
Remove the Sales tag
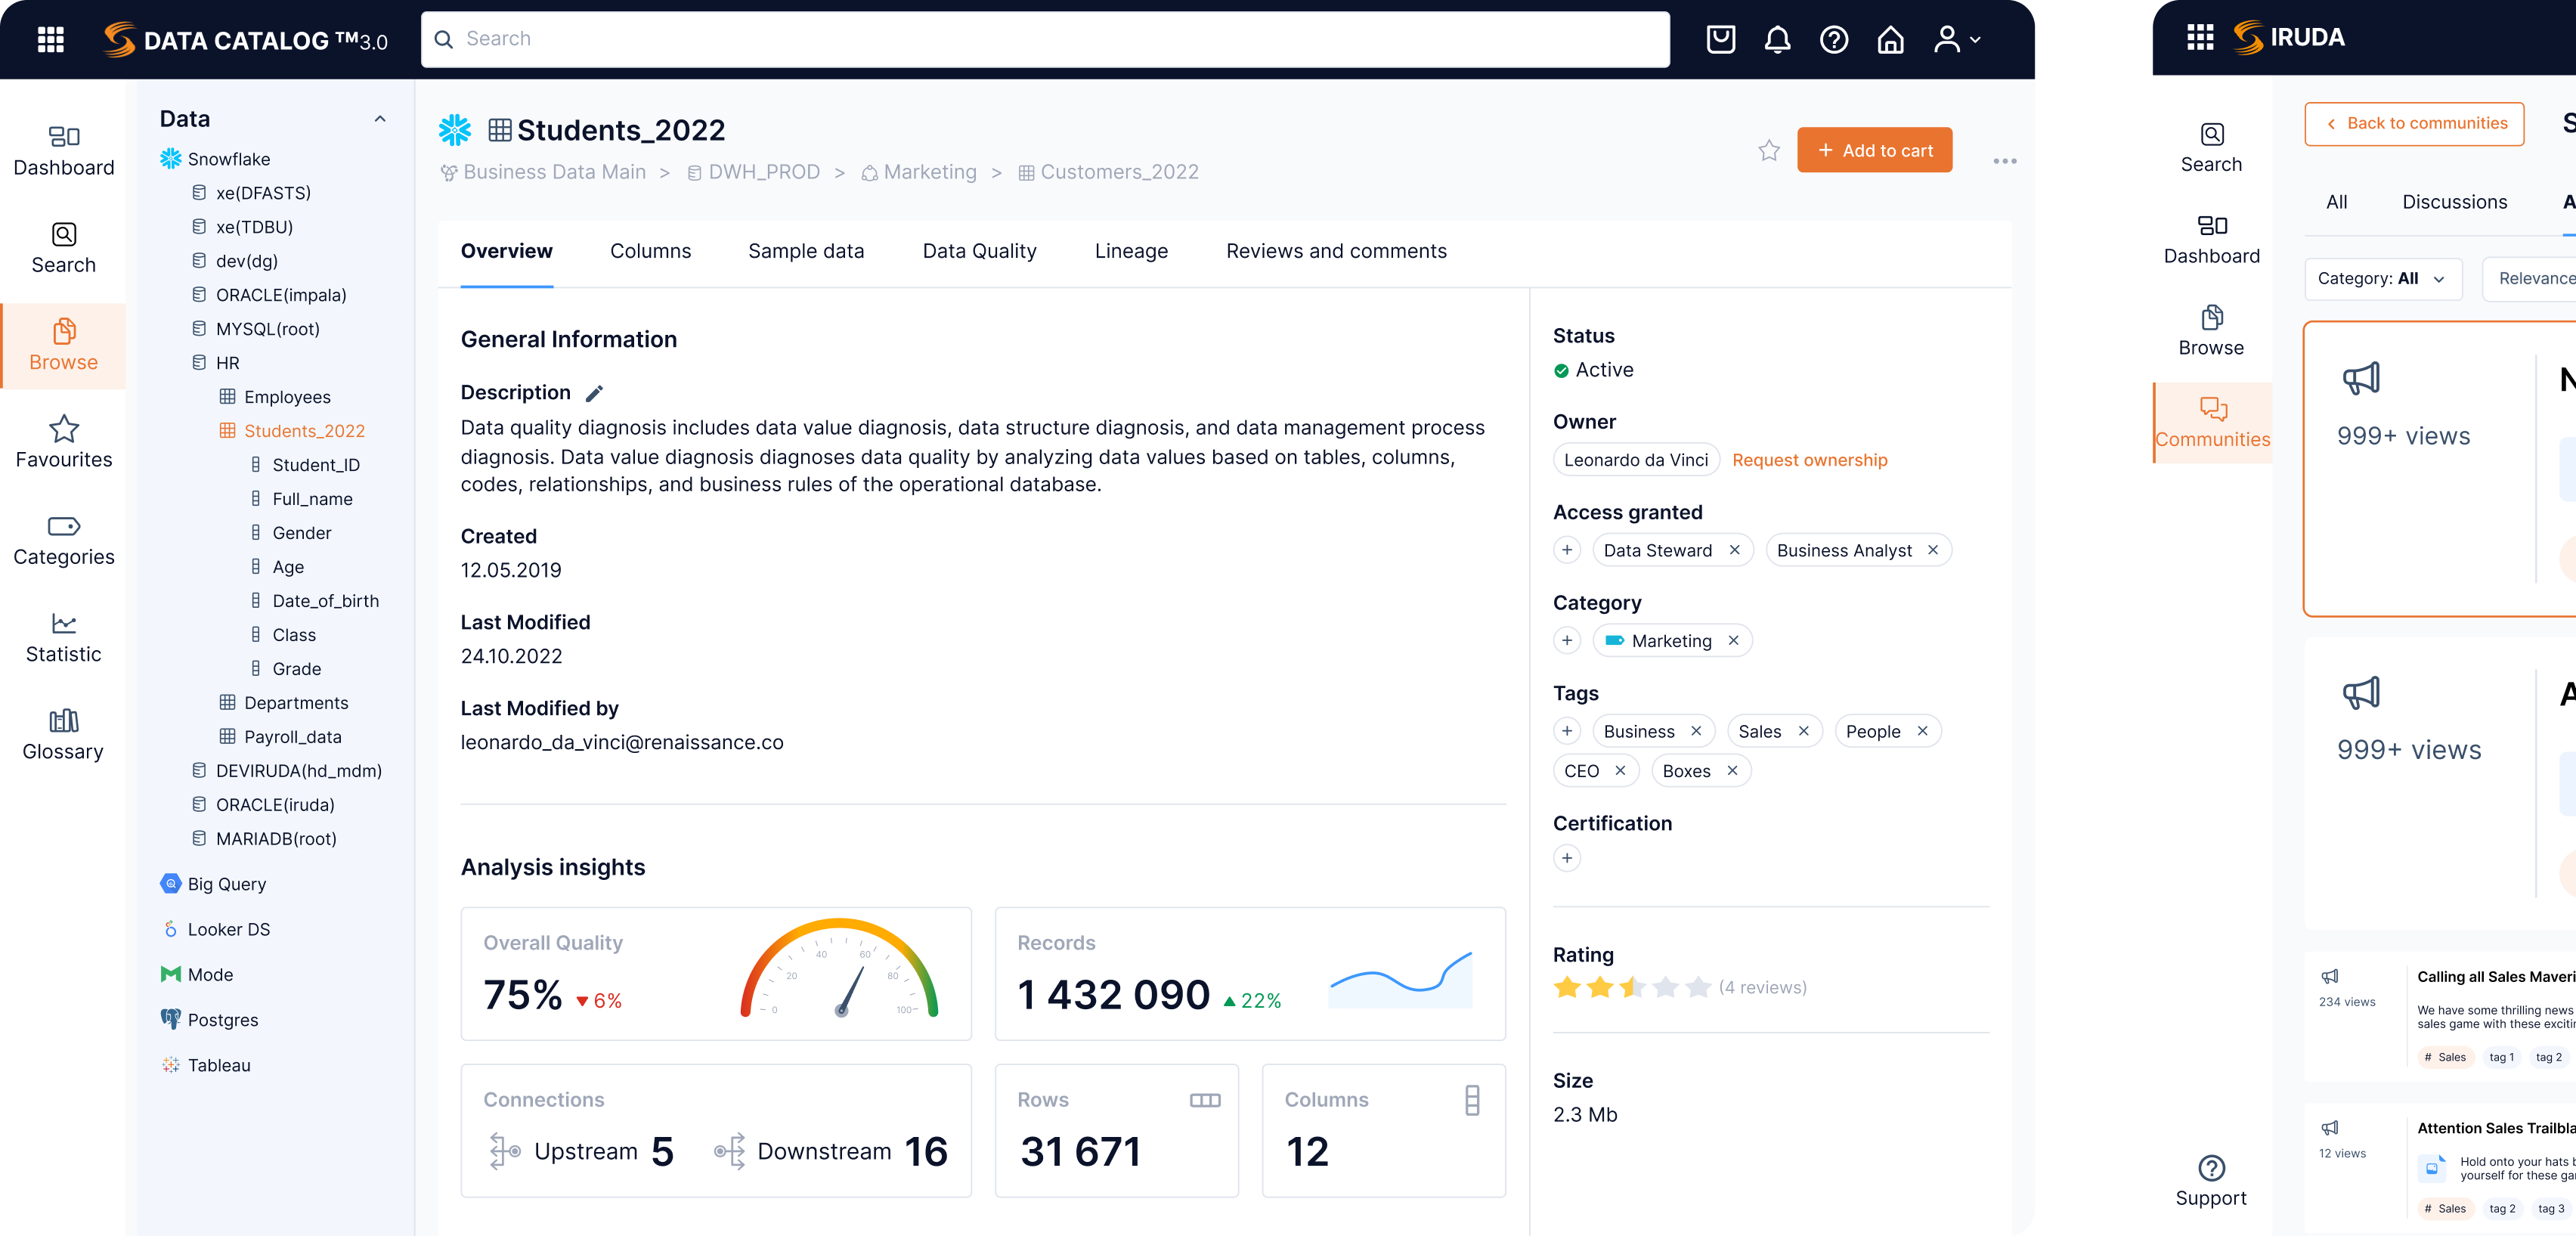[x=1804, y=731]
